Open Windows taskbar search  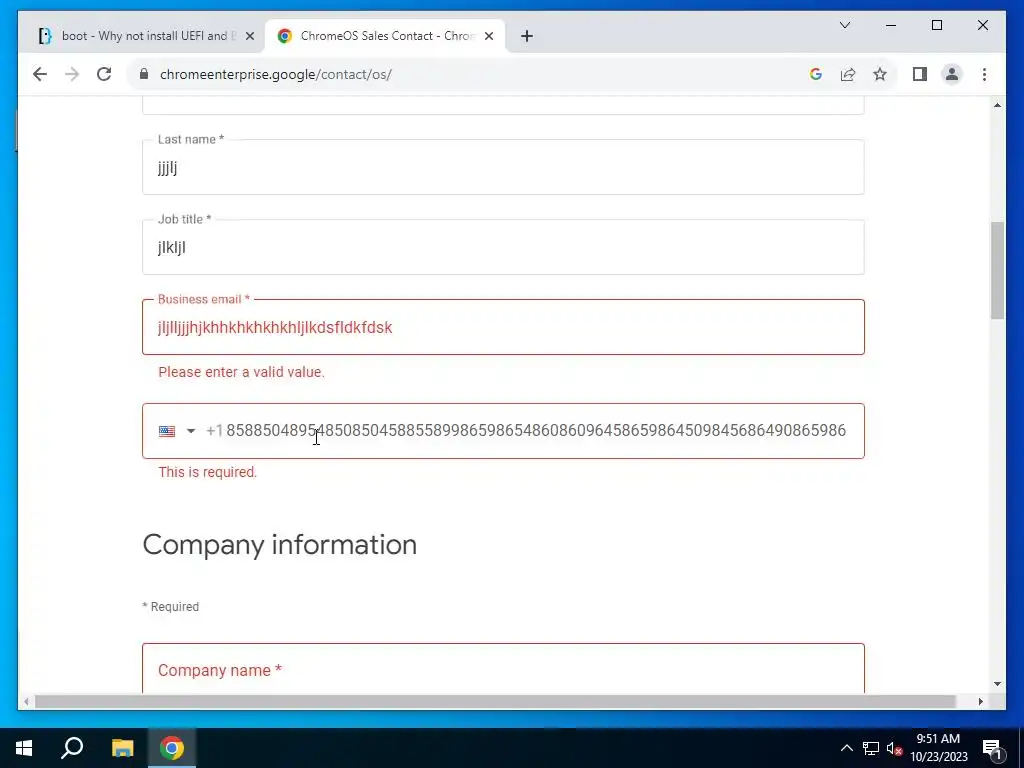(72, 748)
